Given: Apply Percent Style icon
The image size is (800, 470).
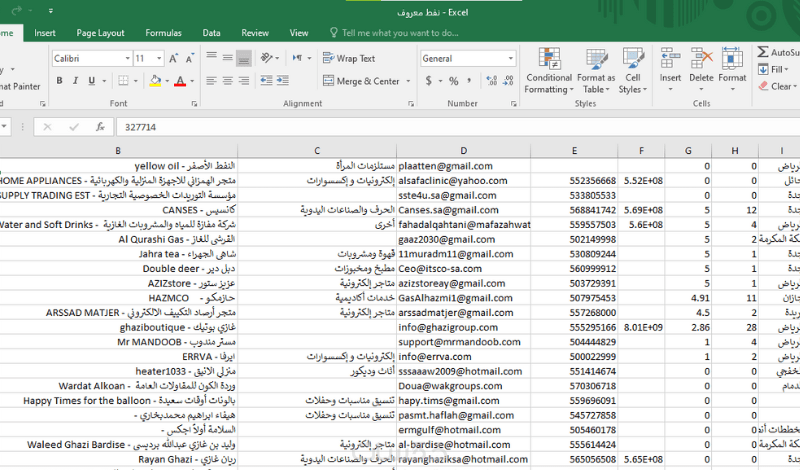Looking at the screenshot, I should click(x=454, y=81).
